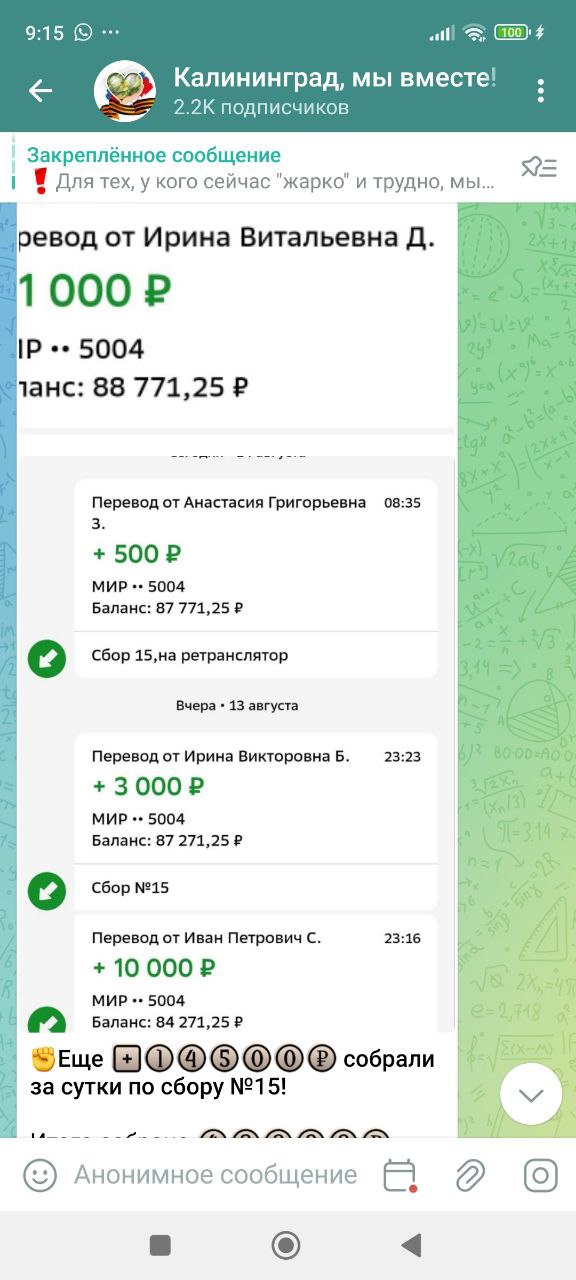This screenshot has height=1280, width=576.
Task: Tap Android home circle button
Action: click(x=286, y=1245)
